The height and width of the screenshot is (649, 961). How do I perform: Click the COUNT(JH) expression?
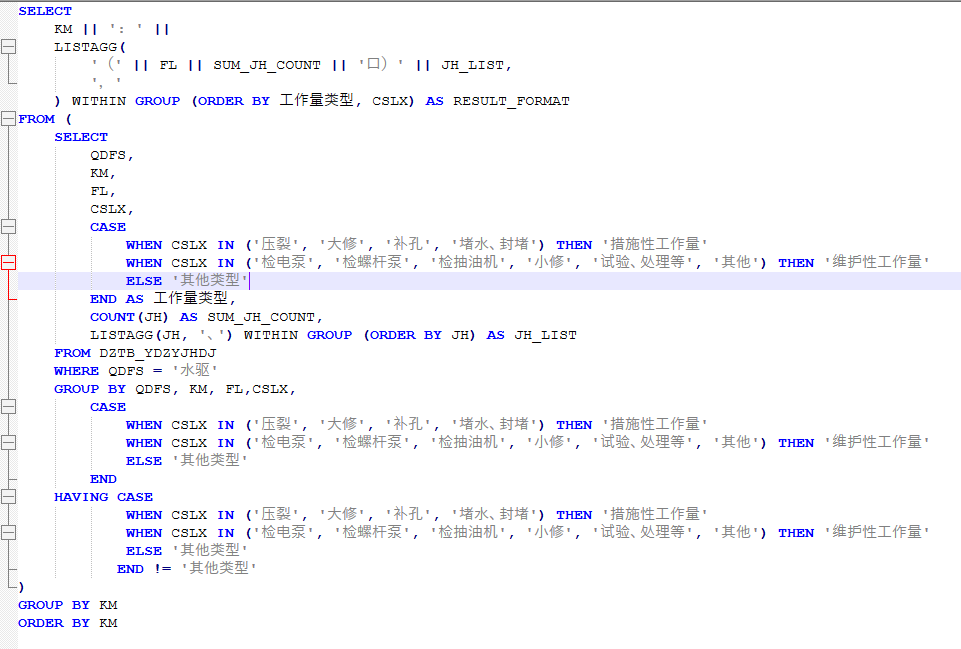(x=129, y=317)
